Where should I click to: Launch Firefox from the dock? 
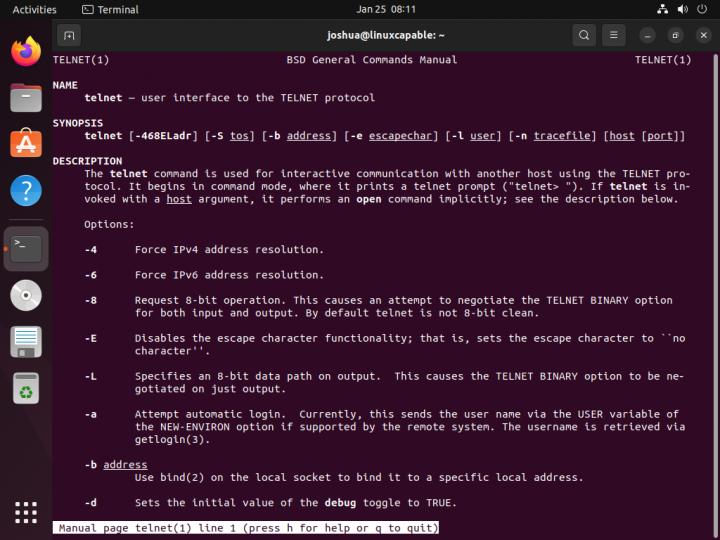pos(26,51)
